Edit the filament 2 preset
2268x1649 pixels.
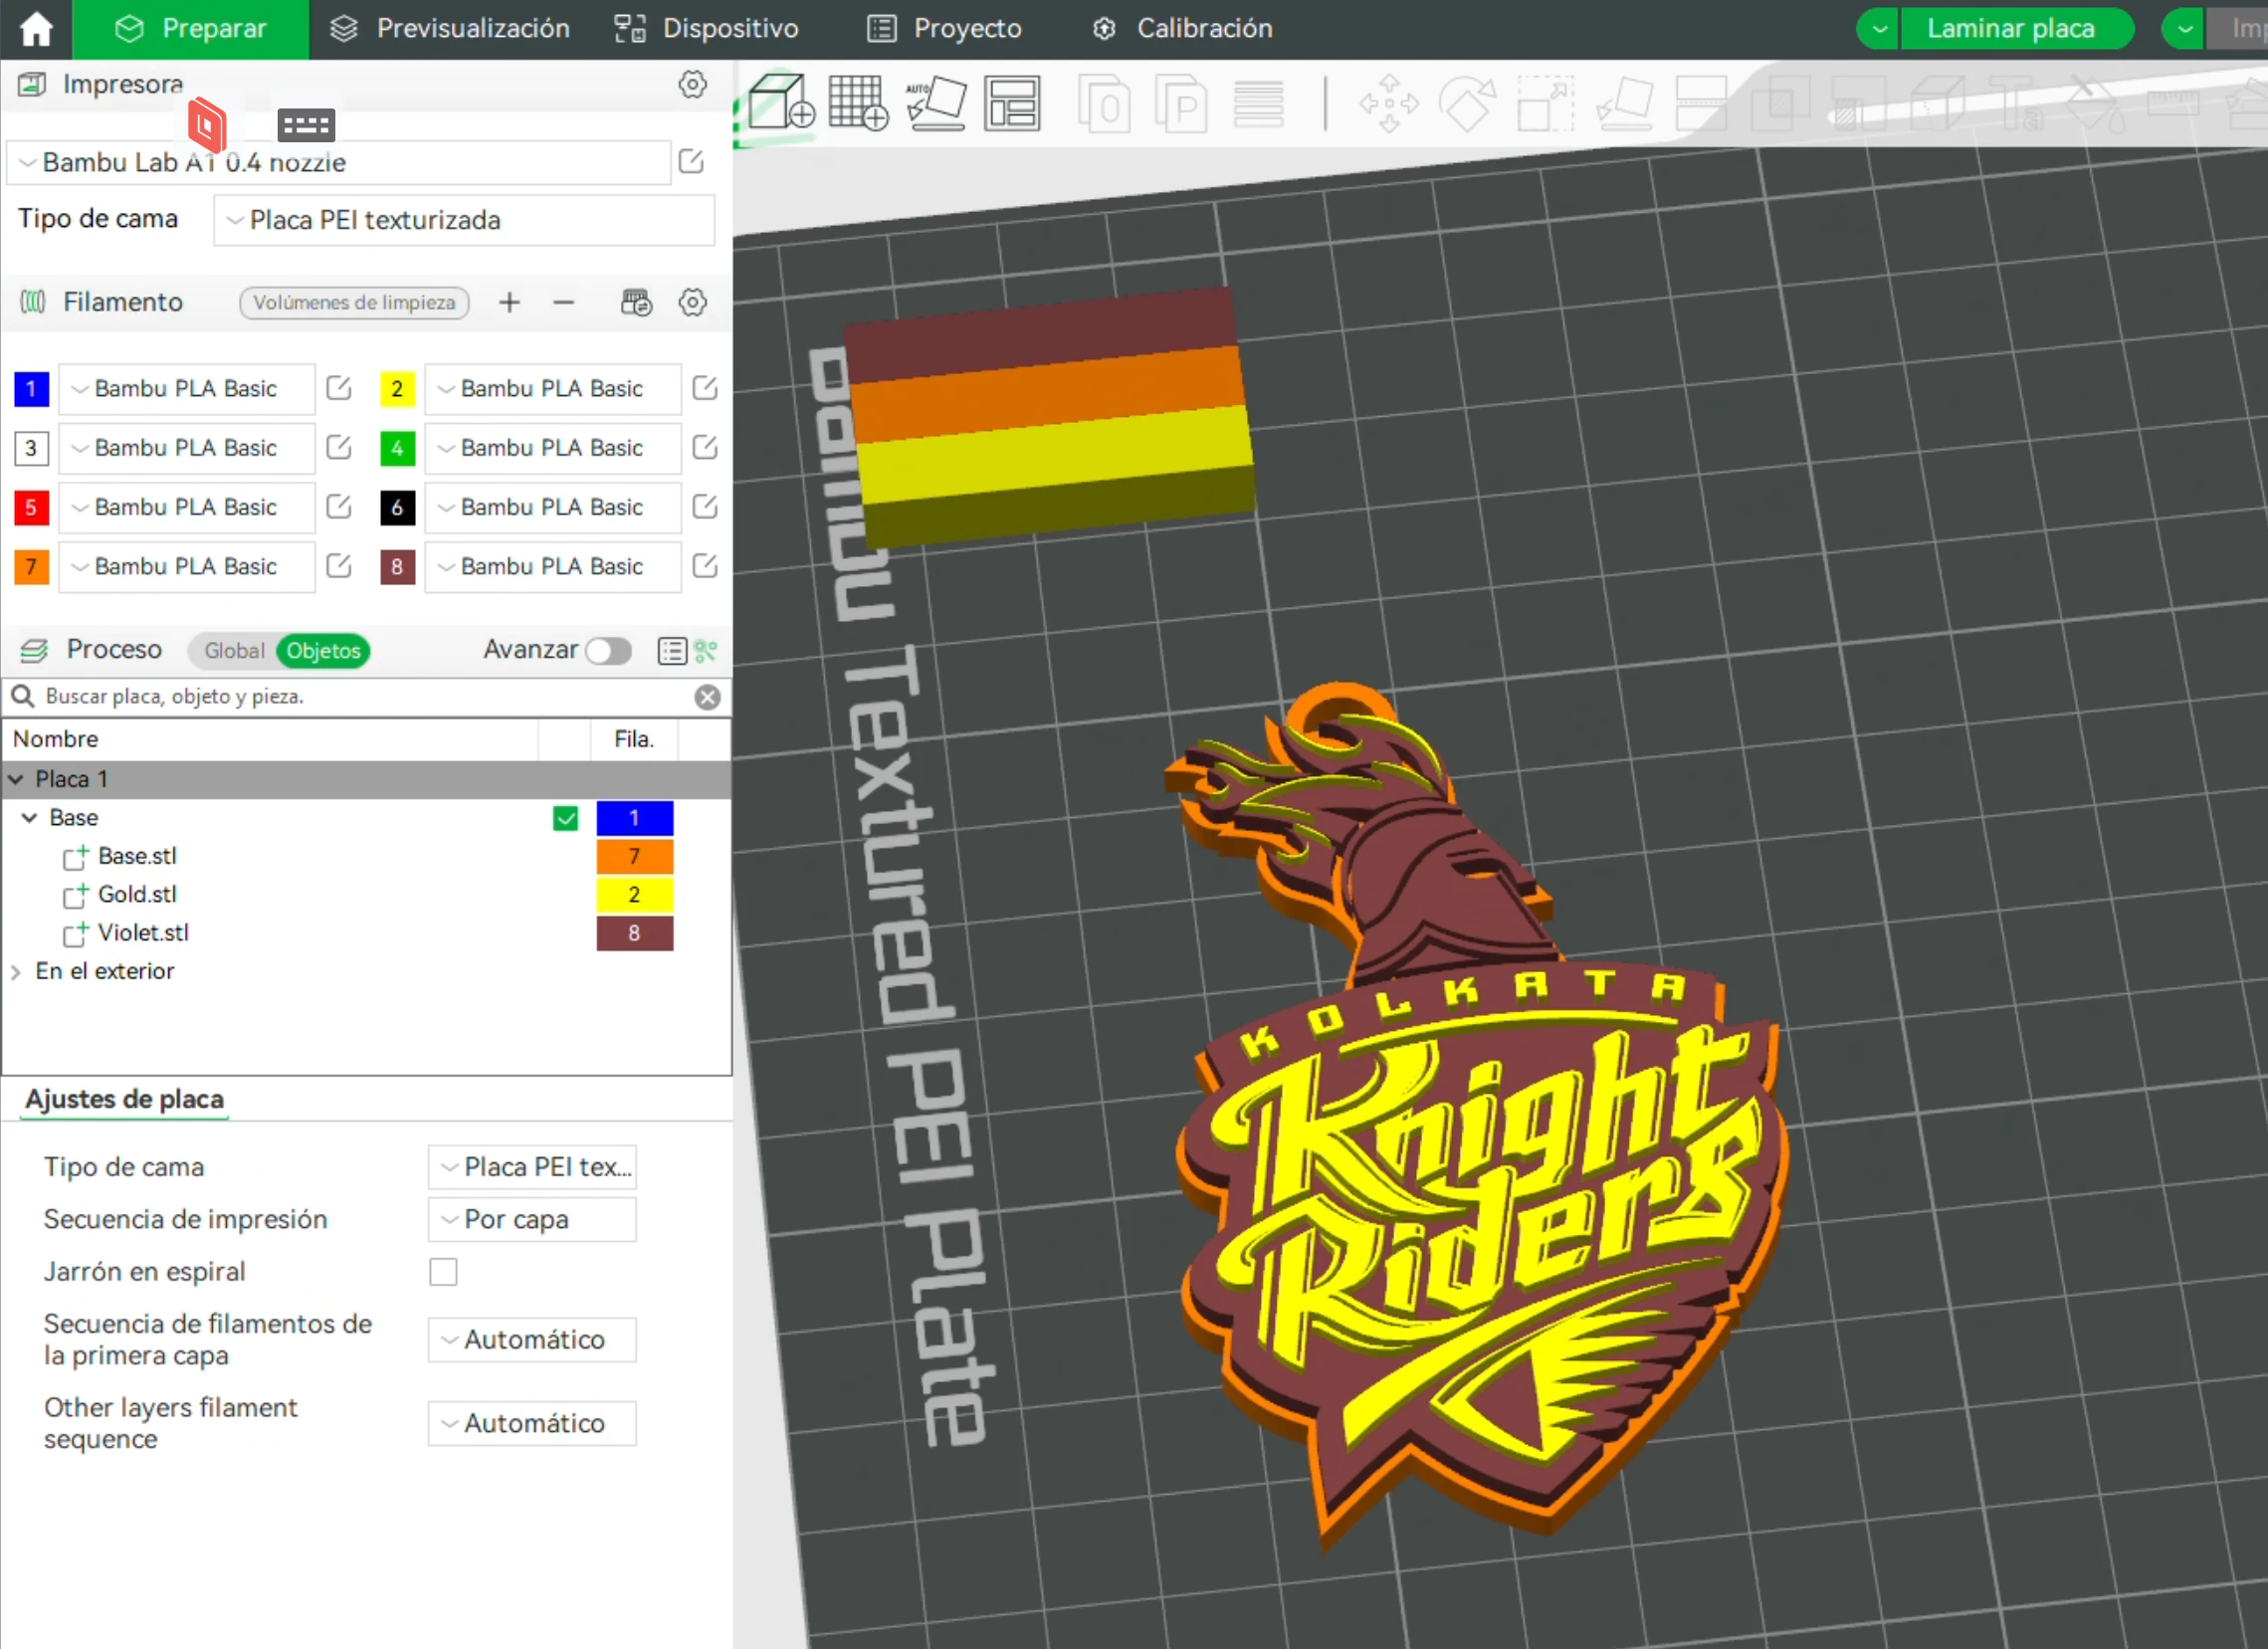click(x=705, y=389)
